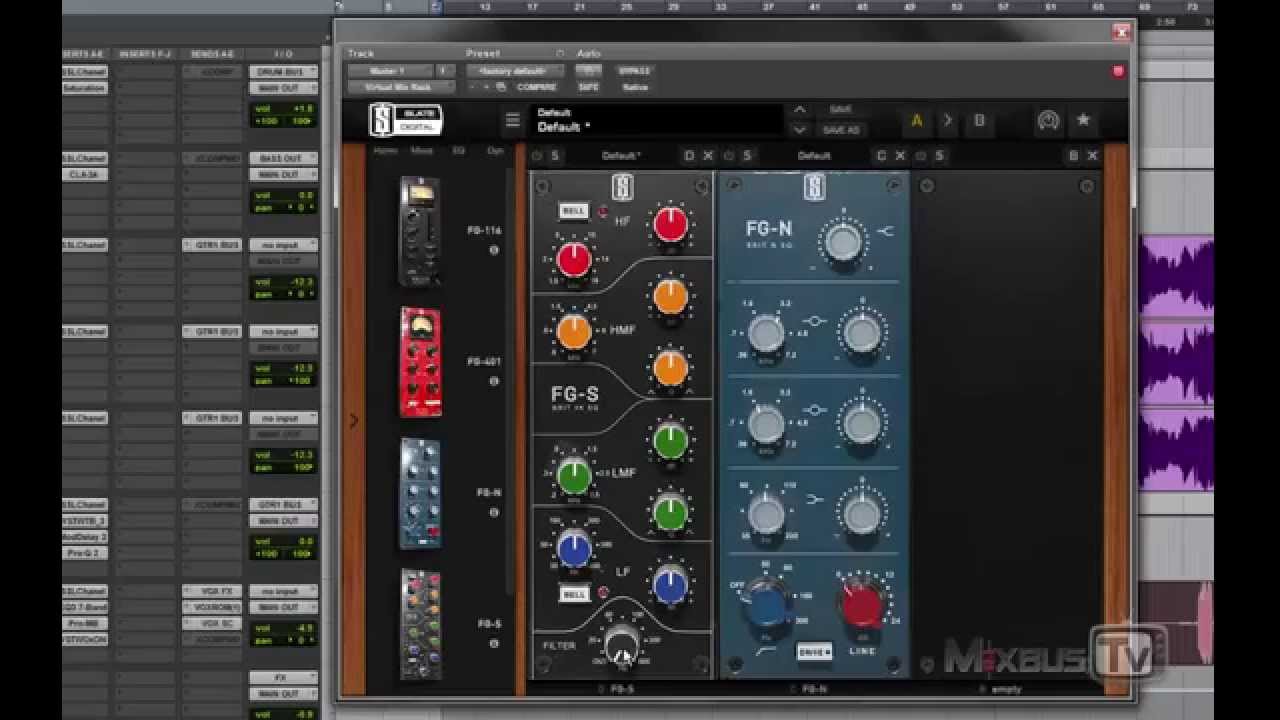Image resolution: width=1280 pixels, height=720 pixels.
Task: Switch to the Mixes tab in module browser
Action: click(422, 151)
